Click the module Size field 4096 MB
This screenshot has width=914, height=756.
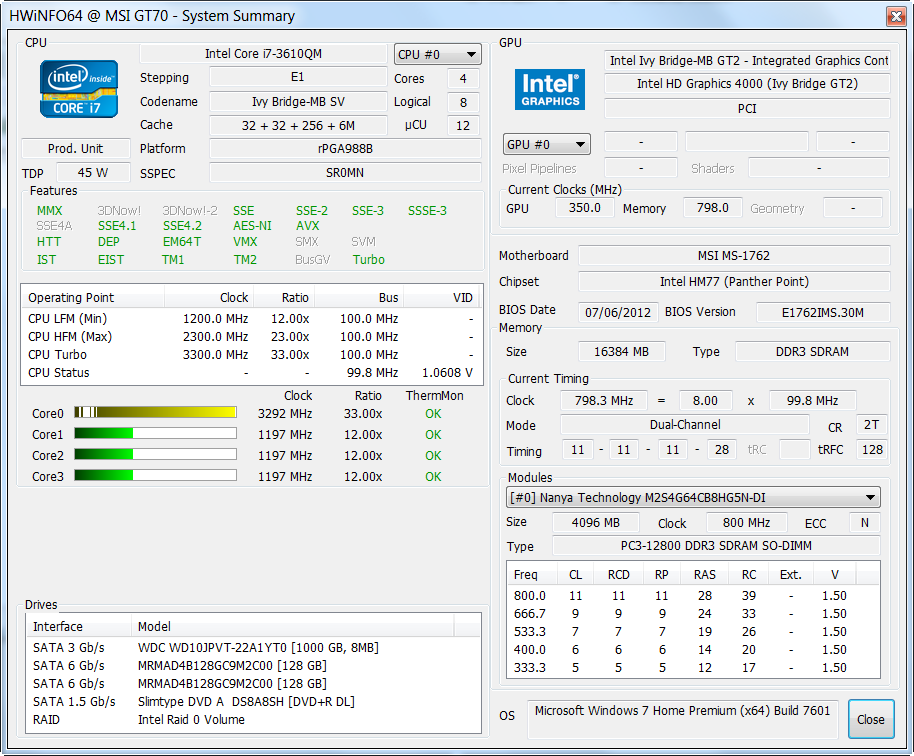596,522
